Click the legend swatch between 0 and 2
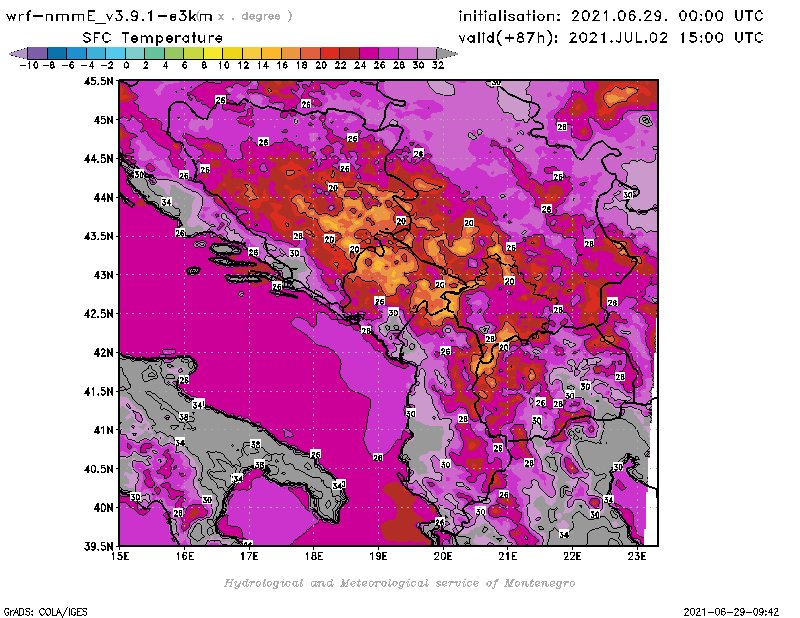Image resolution: width=800 pixels, height=618 pixels. (135, 53)
